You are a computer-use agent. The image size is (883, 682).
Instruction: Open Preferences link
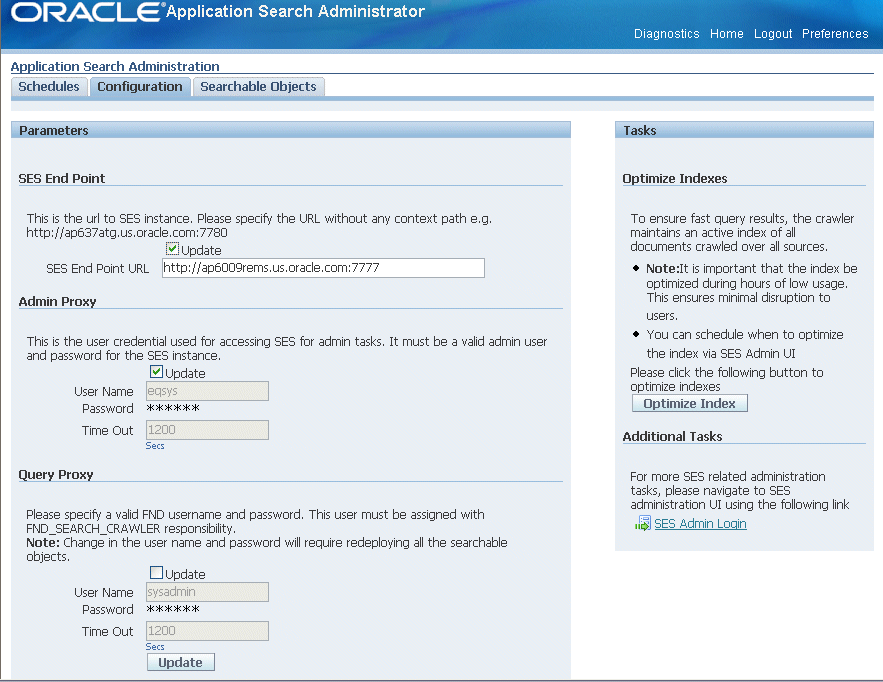point(835,34)
